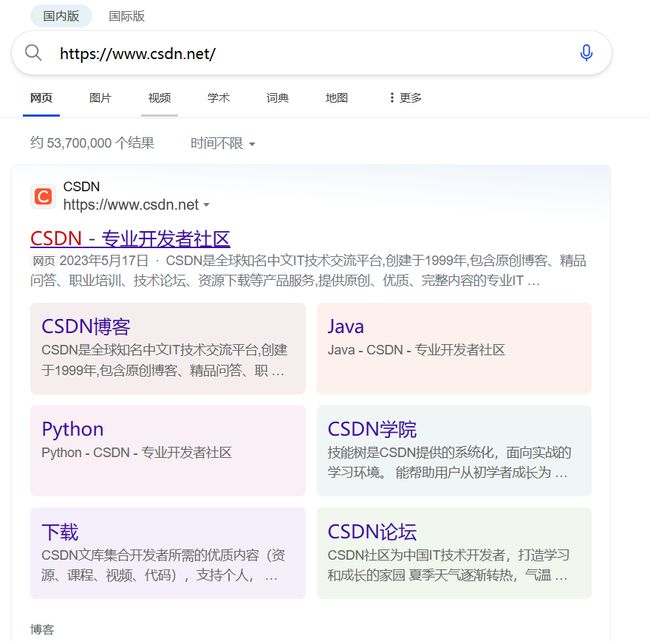Activate the microphone voice search icon
650x641 pixels.
tap(586, 53)
